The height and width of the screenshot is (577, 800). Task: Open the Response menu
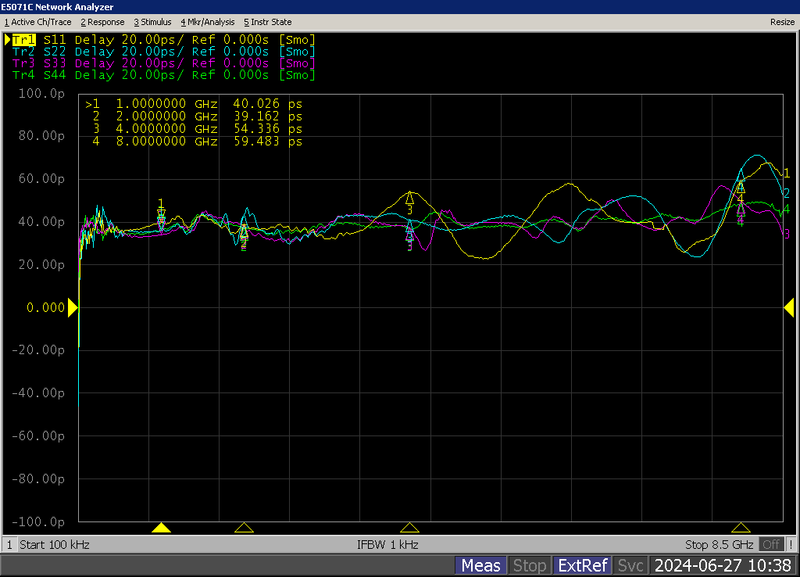click(103, 21)
